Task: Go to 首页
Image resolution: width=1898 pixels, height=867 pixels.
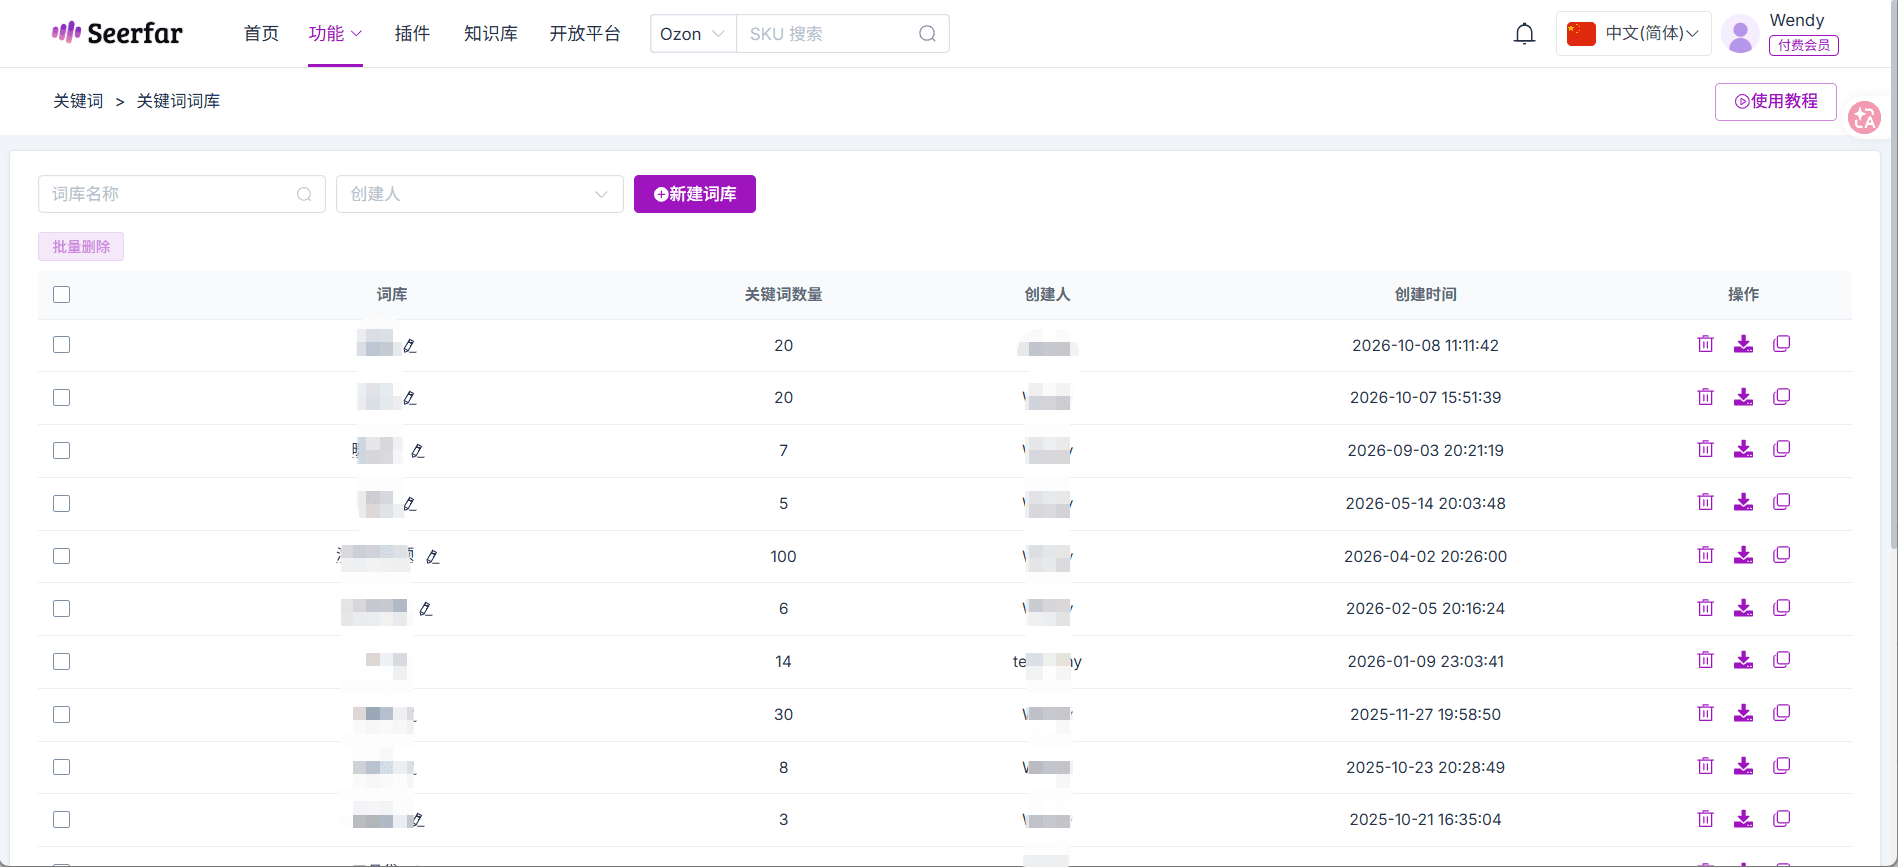Action: click(261, 34)
